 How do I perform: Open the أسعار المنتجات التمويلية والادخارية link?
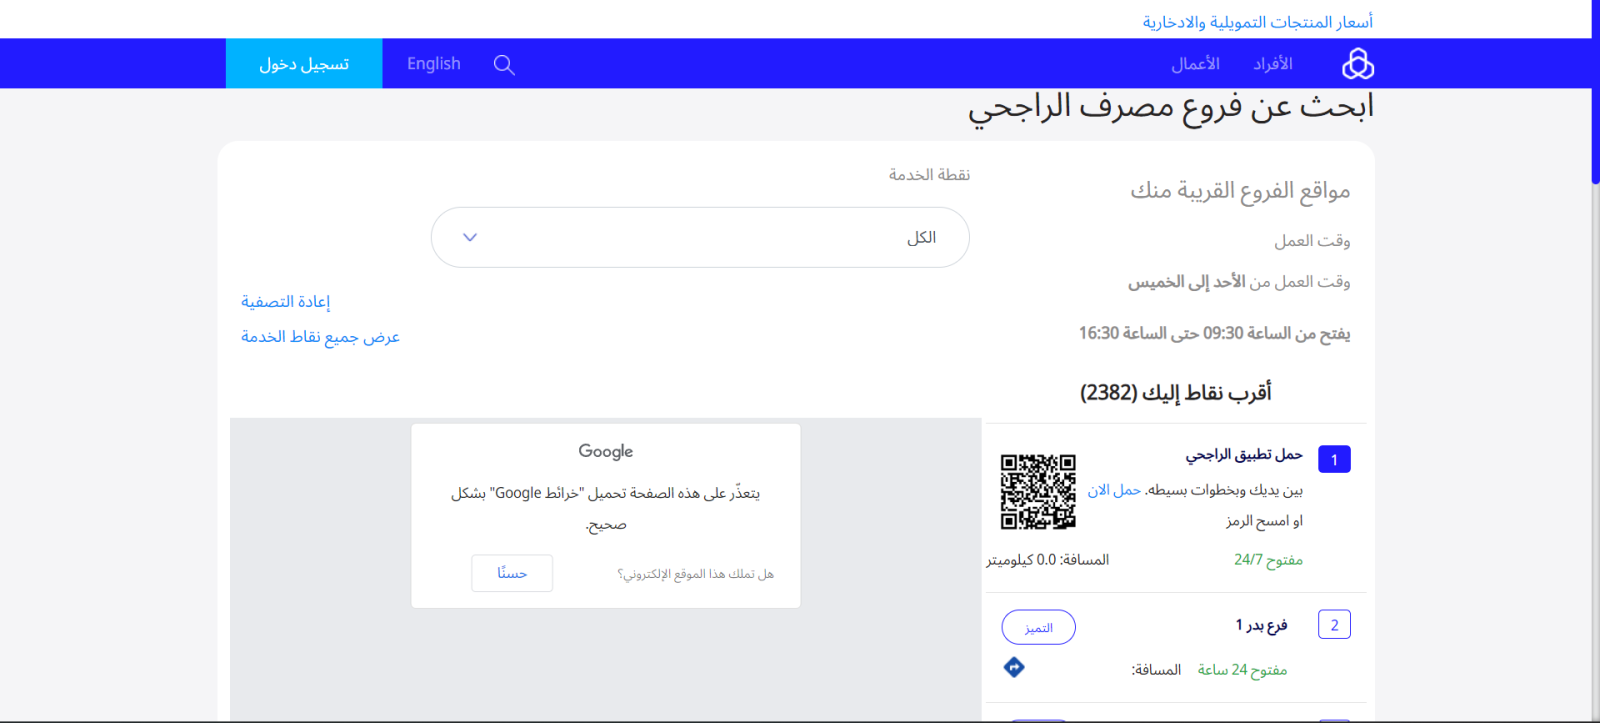pos(1258,22)
